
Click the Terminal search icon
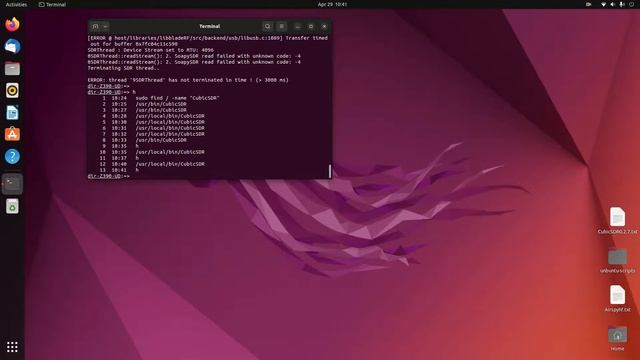click(x=267, y=26)
